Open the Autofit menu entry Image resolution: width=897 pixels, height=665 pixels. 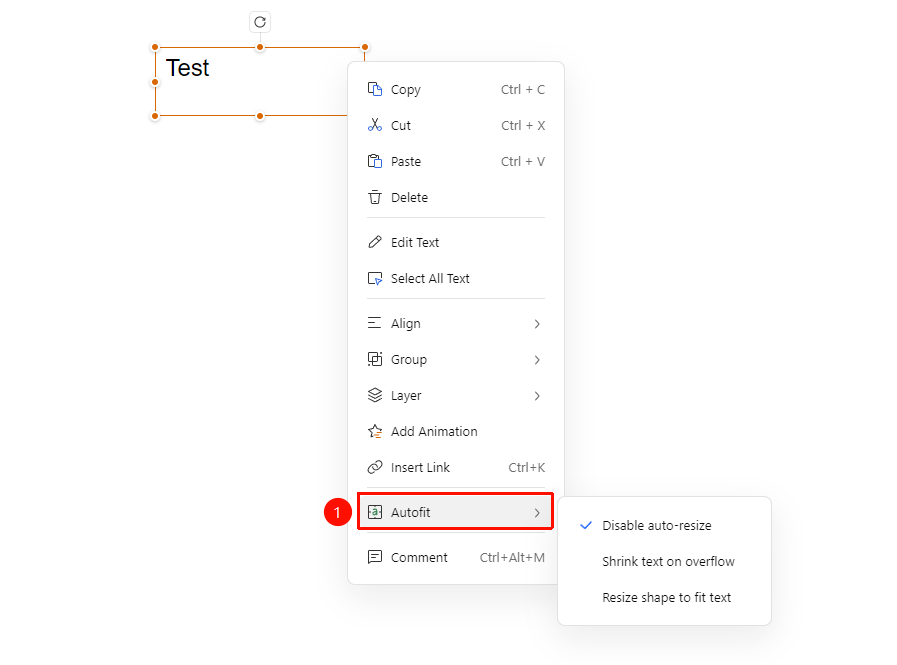[456, 512]
